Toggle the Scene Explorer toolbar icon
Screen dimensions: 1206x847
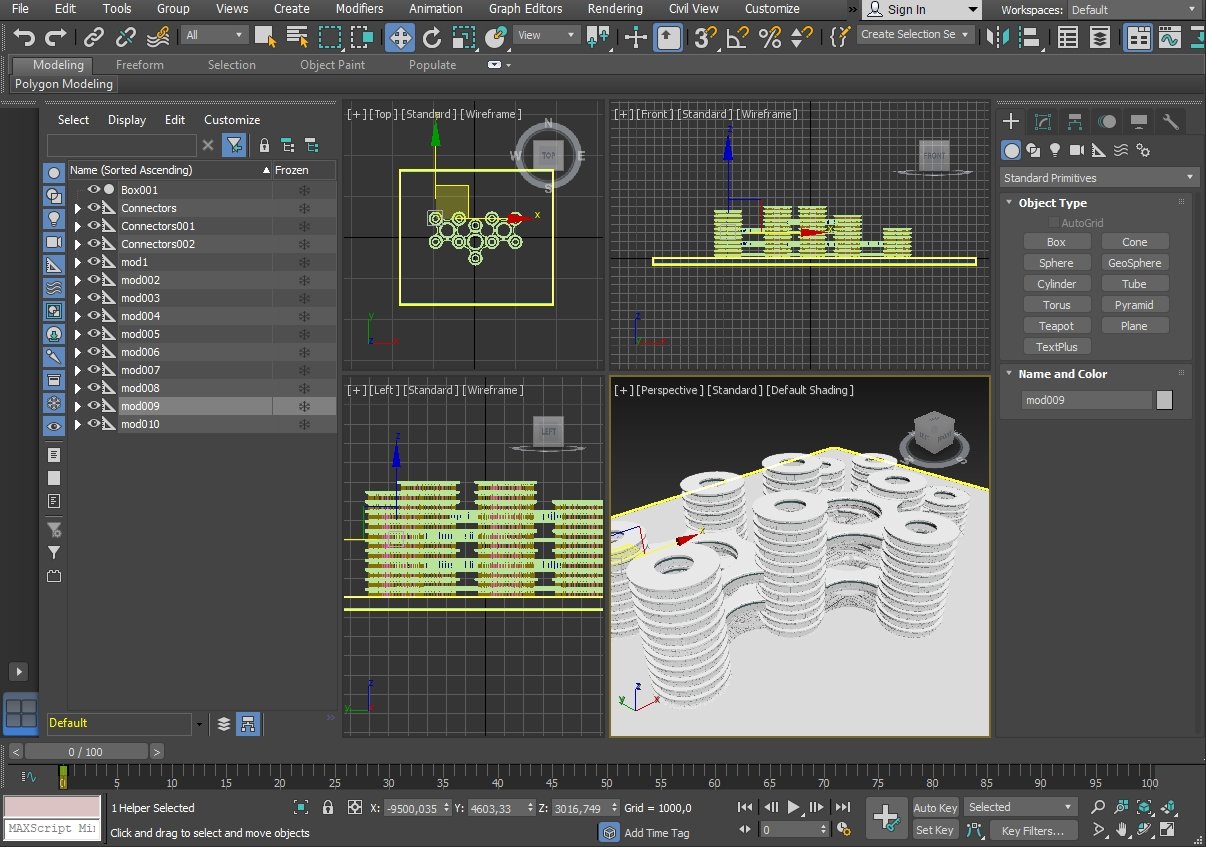1068,37
